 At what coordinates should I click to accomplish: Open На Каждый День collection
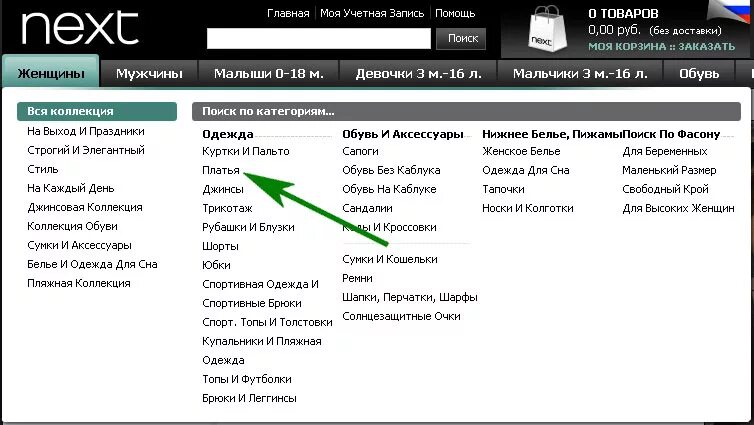71,188
